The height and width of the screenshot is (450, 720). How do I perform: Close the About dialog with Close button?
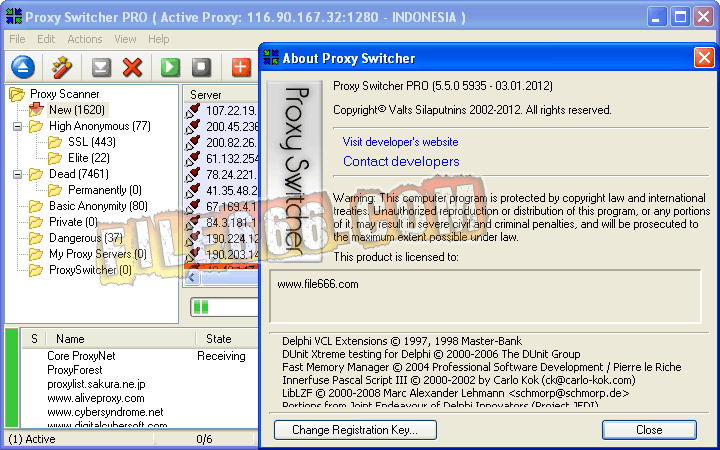pyautogui.click(x=649, y=430)
